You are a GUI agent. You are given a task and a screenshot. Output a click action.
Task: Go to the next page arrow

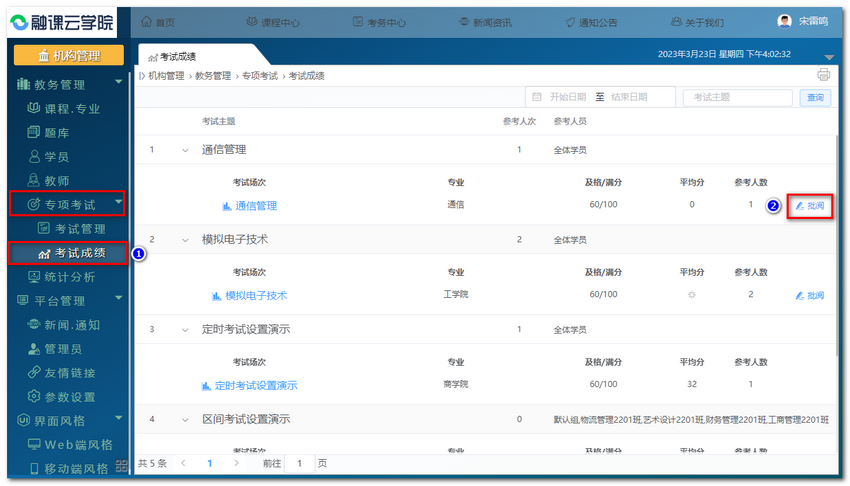tap(236, 463)
